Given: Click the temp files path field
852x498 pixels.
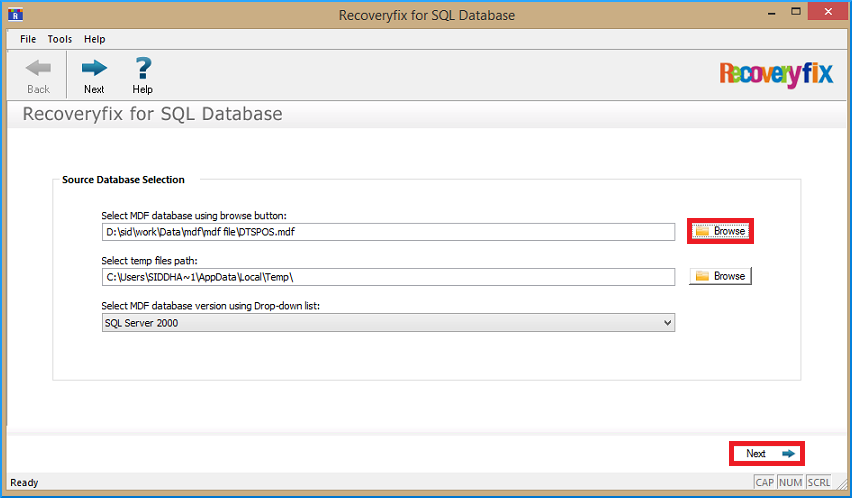Looking at the screenshot, I should (388, 277).
